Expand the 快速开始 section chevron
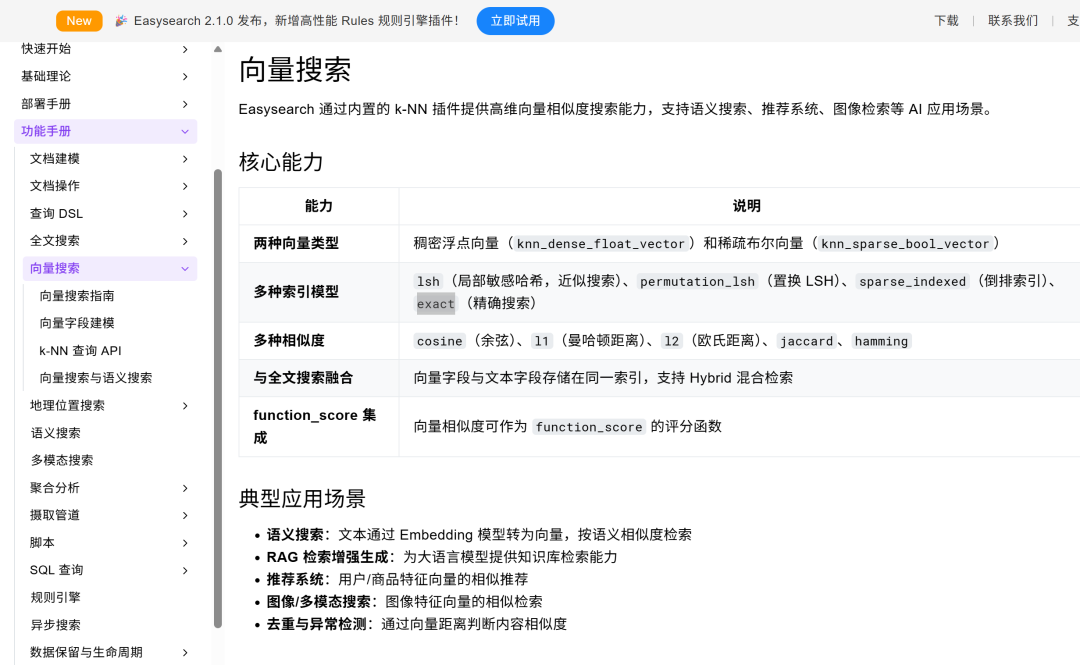 pyautogui.click(x=185, y=49)
